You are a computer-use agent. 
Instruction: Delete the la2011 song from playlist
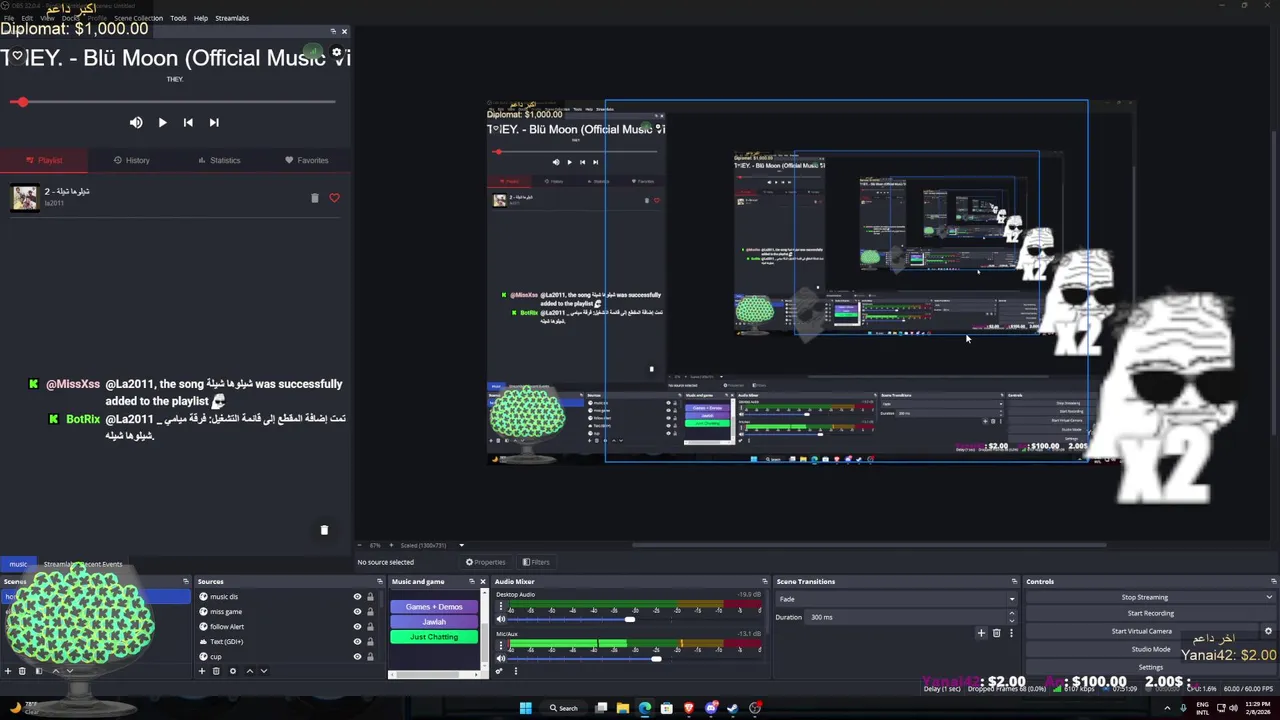(x=314, y=198)
